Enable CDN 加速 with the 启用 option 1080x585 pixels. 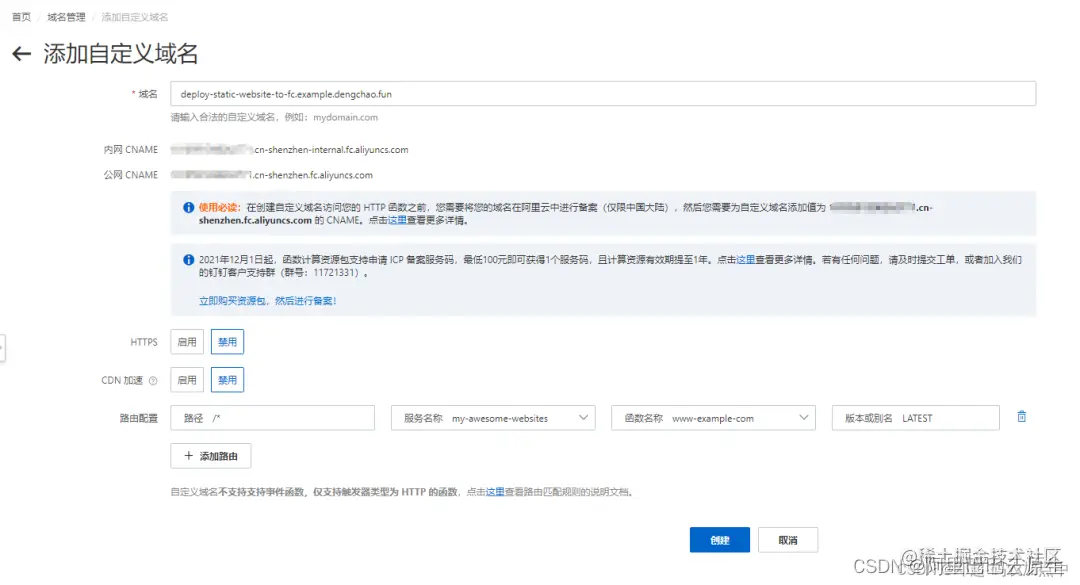pyautogui.click(x=187, y=380)
